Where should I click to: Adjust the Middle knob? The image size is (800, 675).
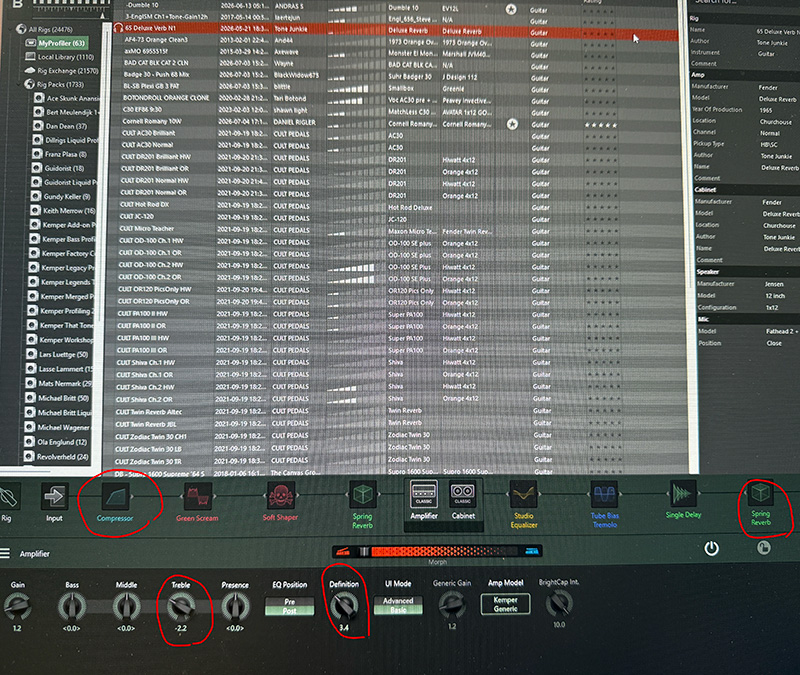127,607
